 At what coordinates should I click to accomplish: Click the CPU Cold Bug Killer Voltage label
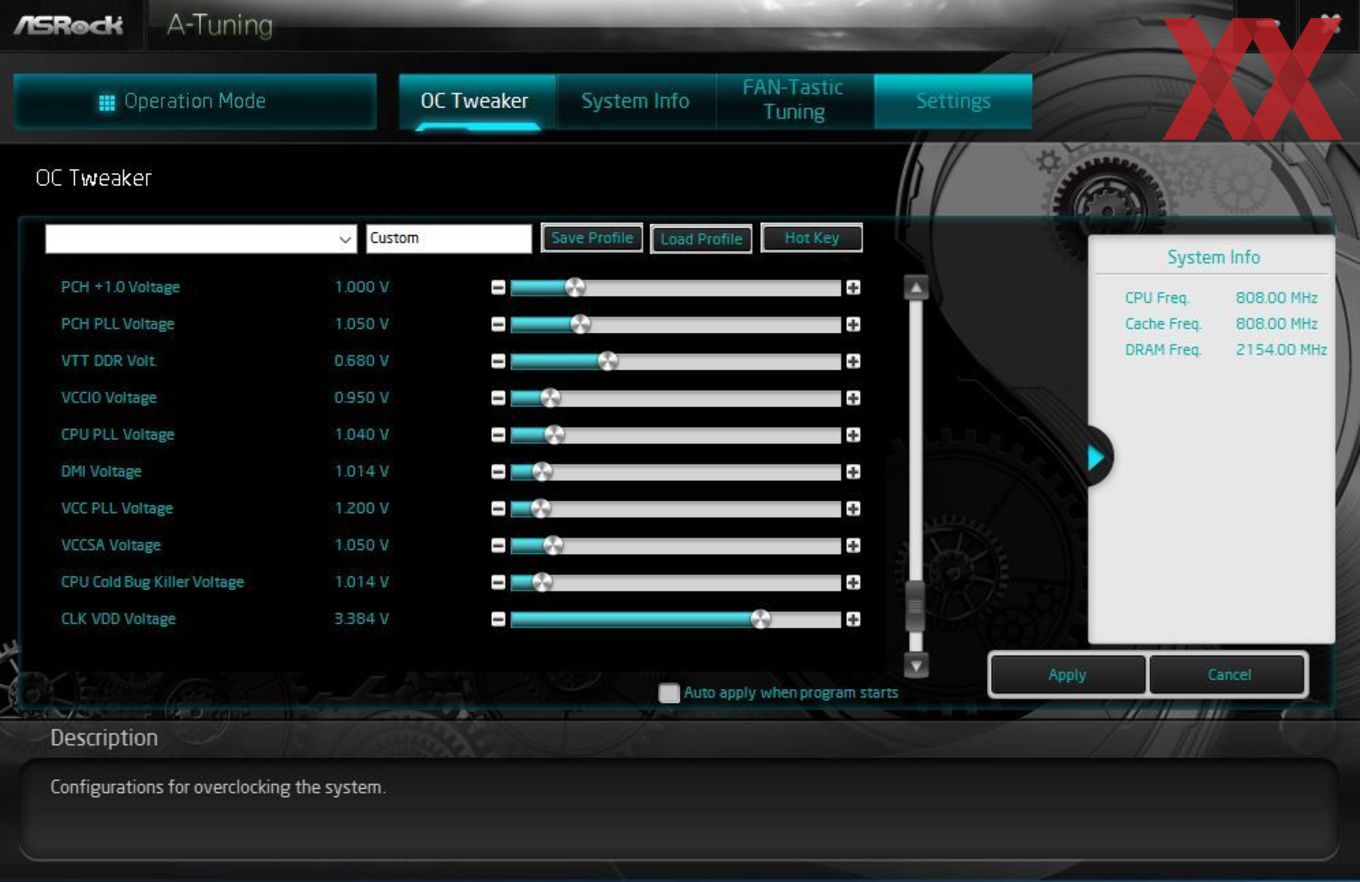[152, 582]
